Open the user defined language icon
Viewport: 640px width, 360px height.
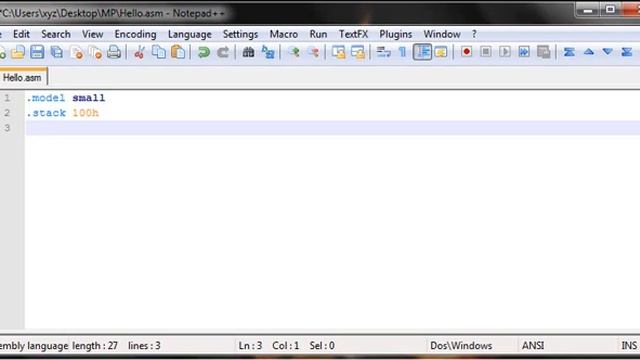coord(441,52)
